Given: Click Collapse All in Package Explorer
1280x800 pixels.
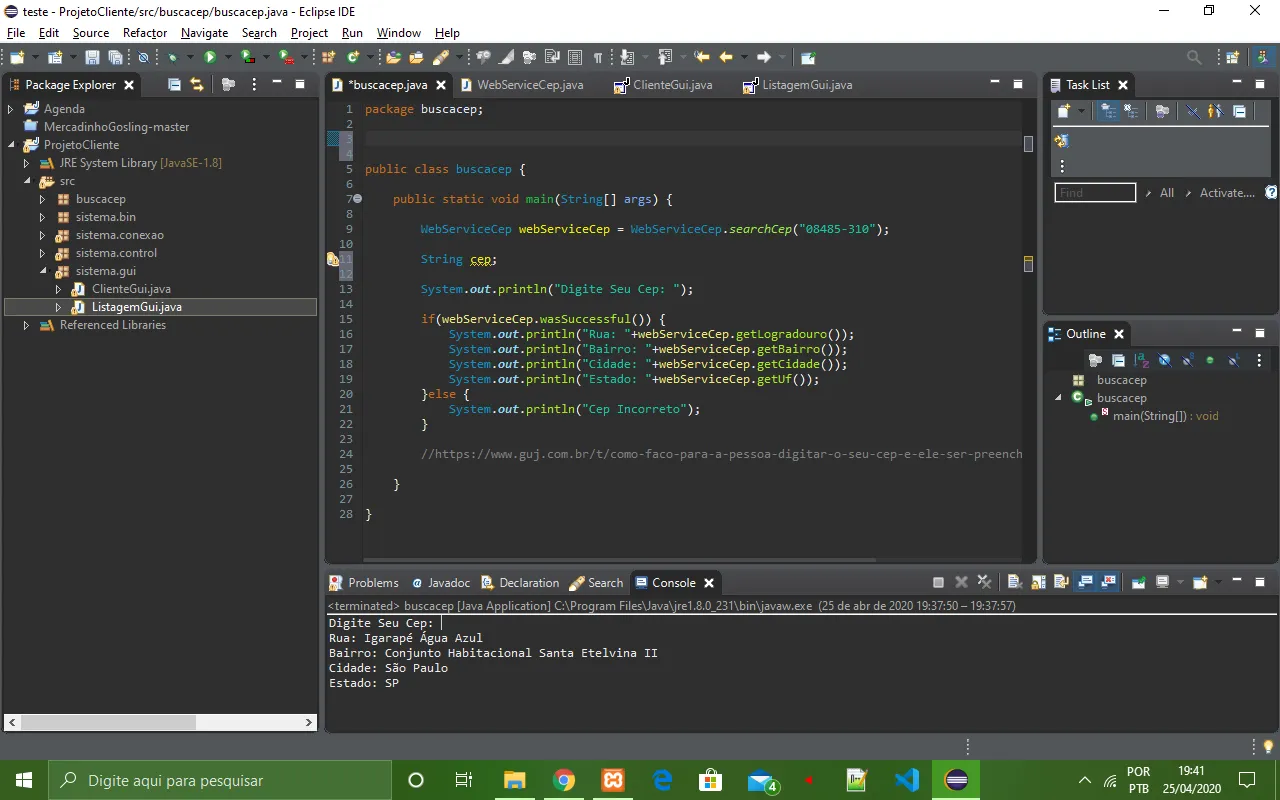Looking at the screenshot, I should [175, 85].
